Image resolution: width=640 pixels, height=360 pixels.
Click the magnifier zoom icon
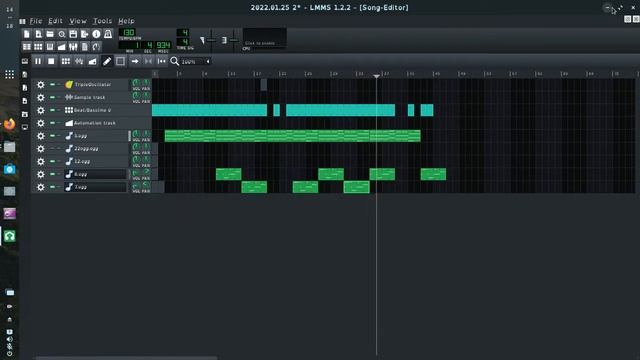(175, 61)
